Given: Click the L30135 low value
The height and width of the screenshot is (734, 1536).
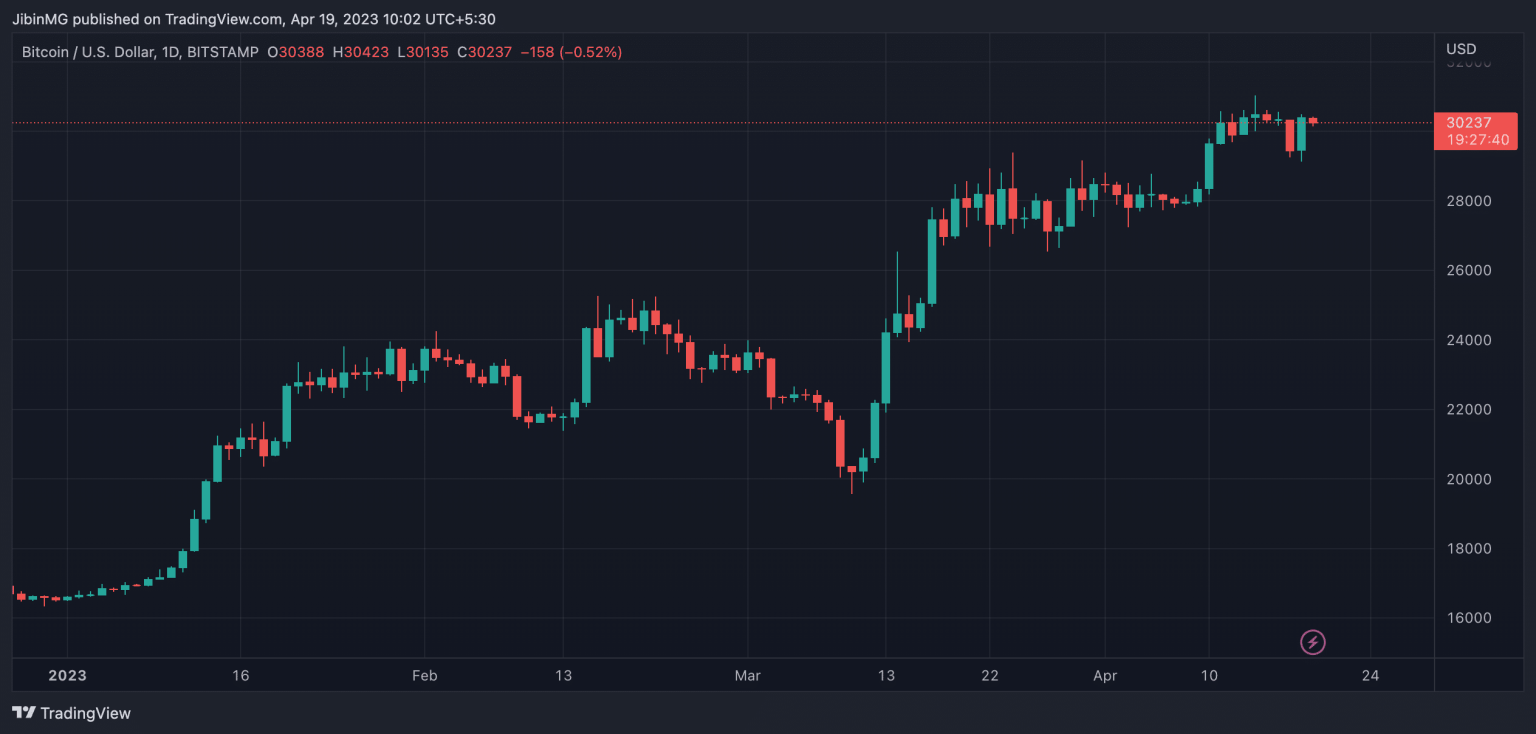Looking at the screenshot, I should (421, 52).
